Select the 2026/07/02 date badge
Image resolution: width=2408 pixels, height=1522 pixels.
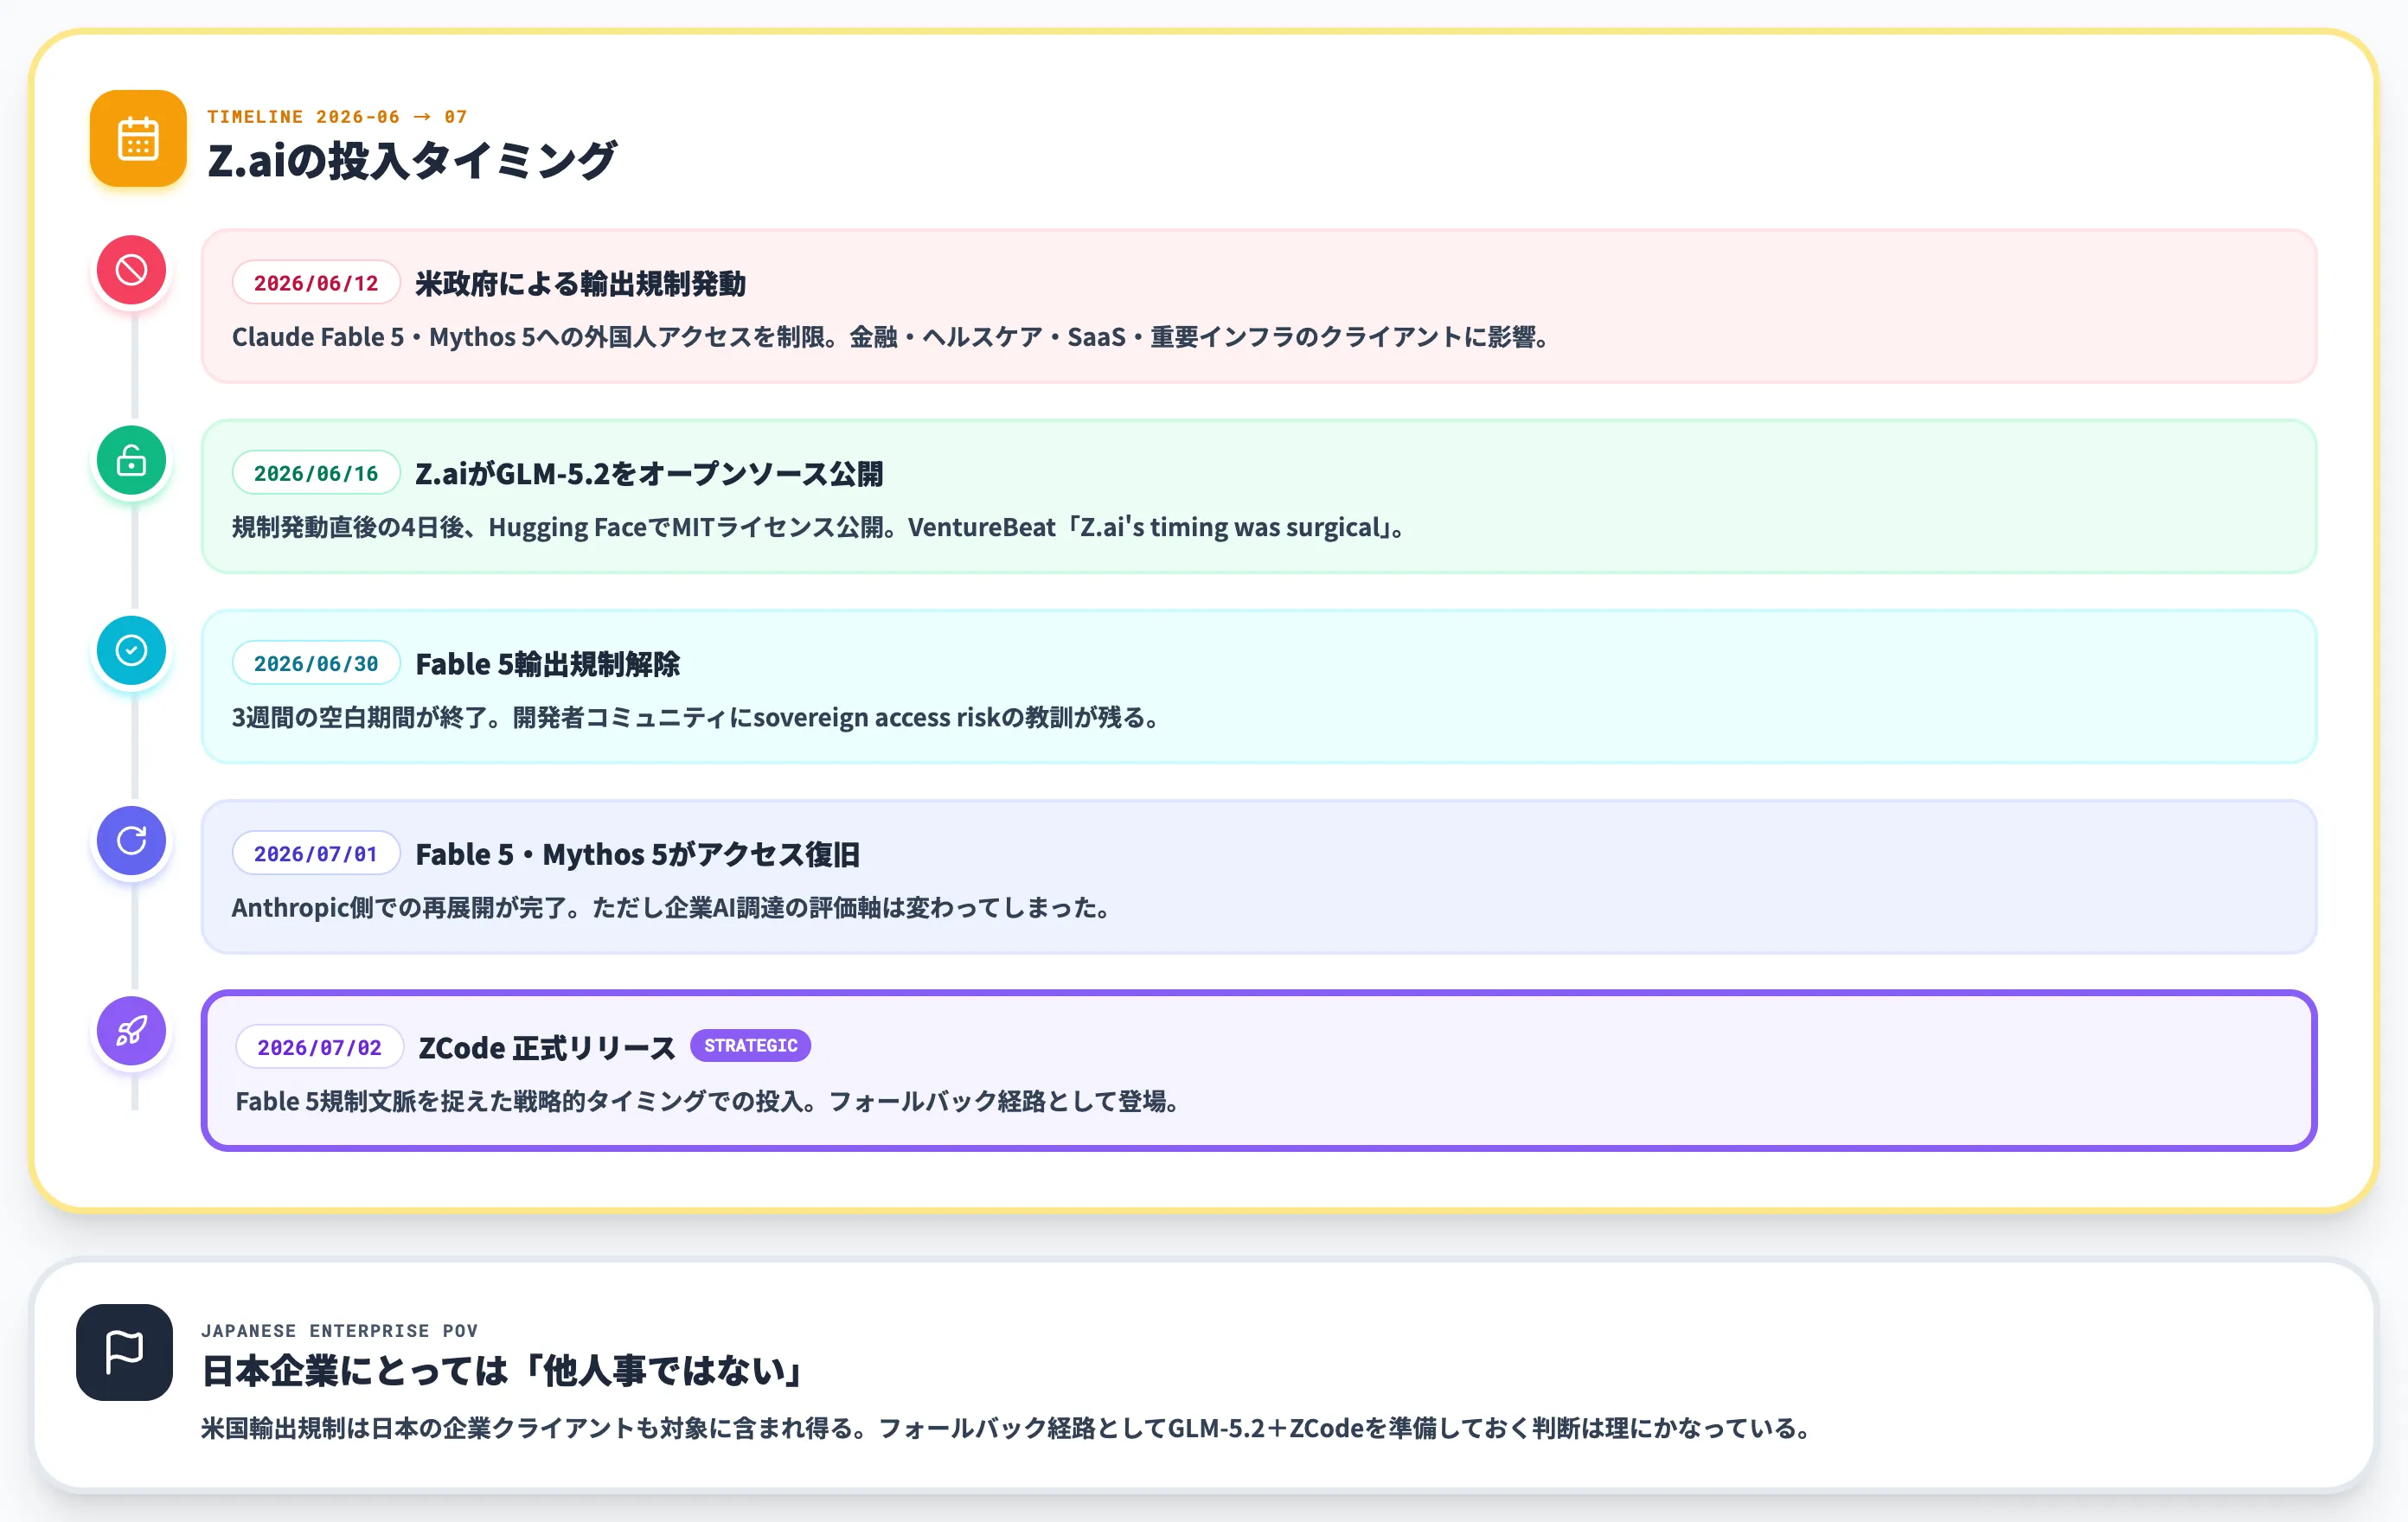pyautogui.click(x=319, y=1047)
